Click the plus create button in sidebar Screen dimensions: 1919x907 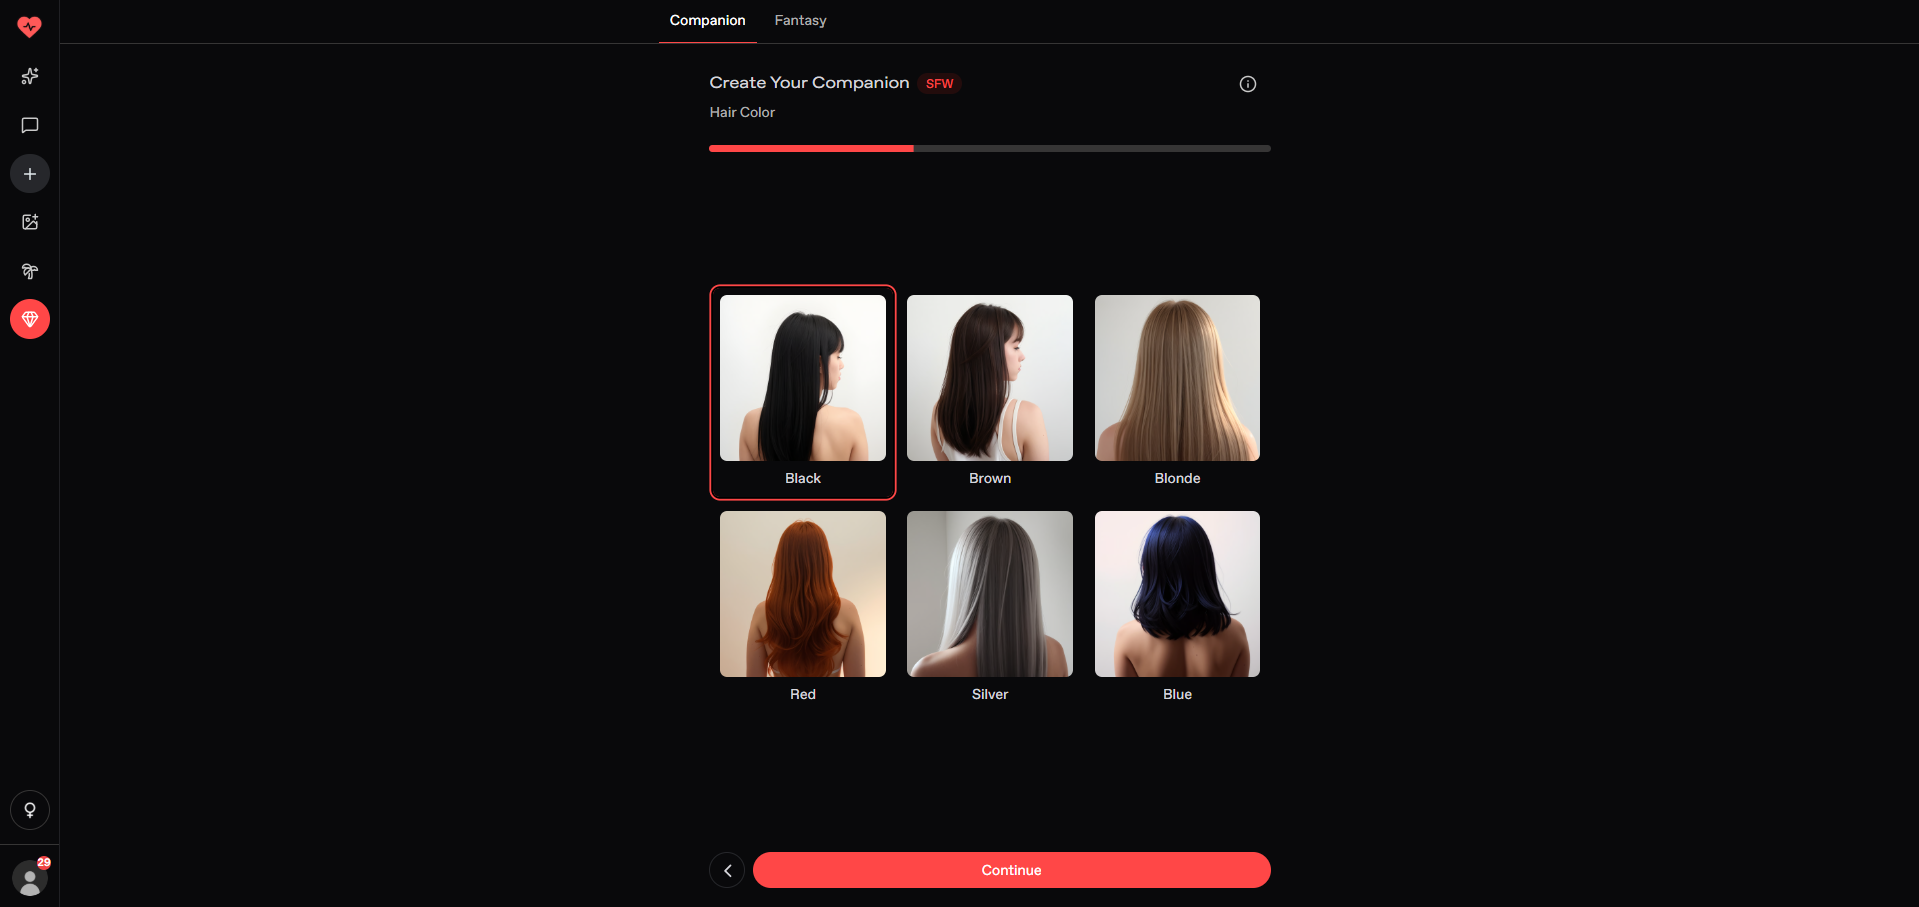coord(30,174)
